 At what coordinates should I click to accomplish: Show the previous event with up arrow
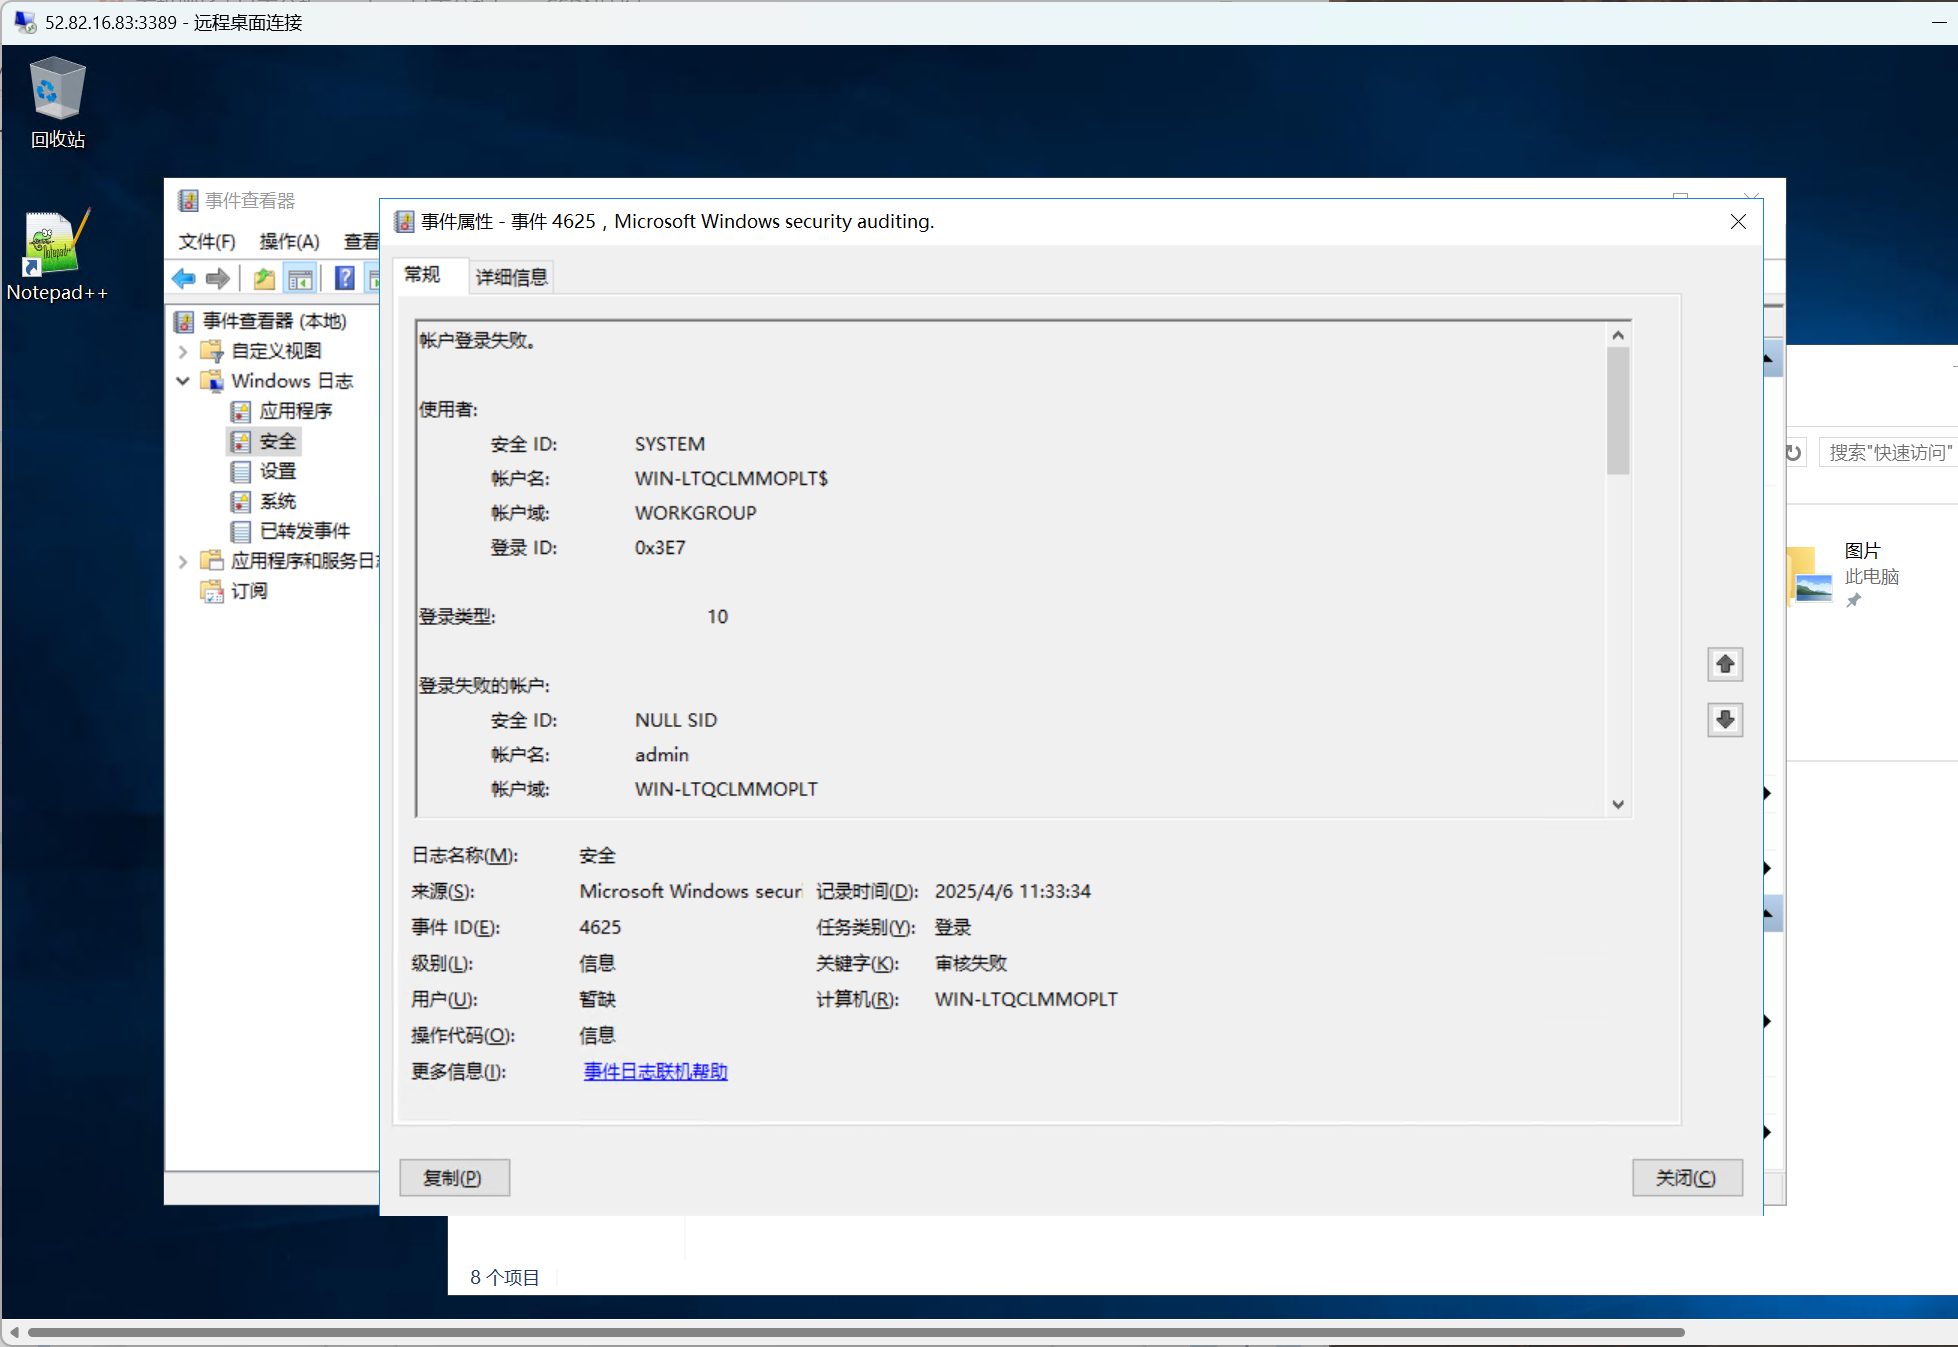pyautogui.click(x=1725, y=664)
